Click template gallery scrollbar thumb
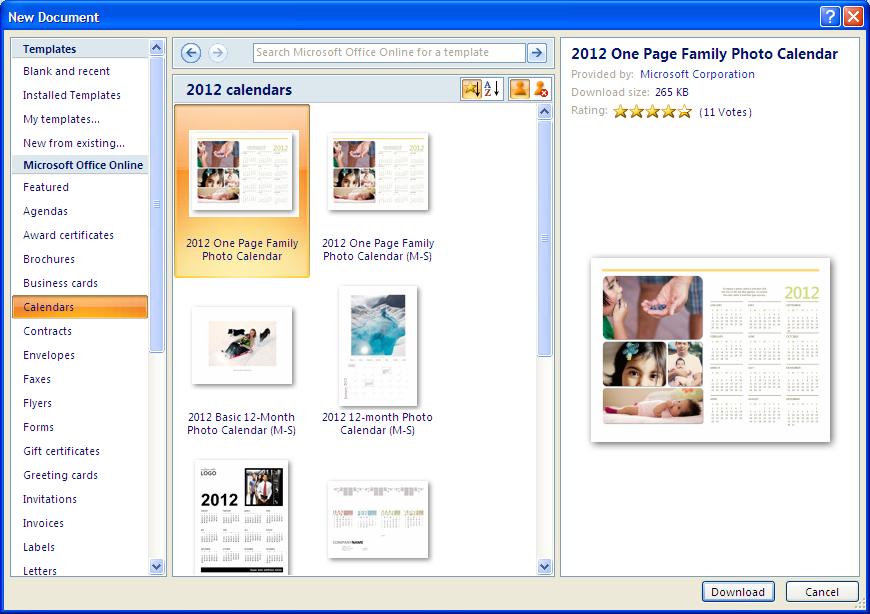This screenshot has width=870, height=614. pos(545,239)
